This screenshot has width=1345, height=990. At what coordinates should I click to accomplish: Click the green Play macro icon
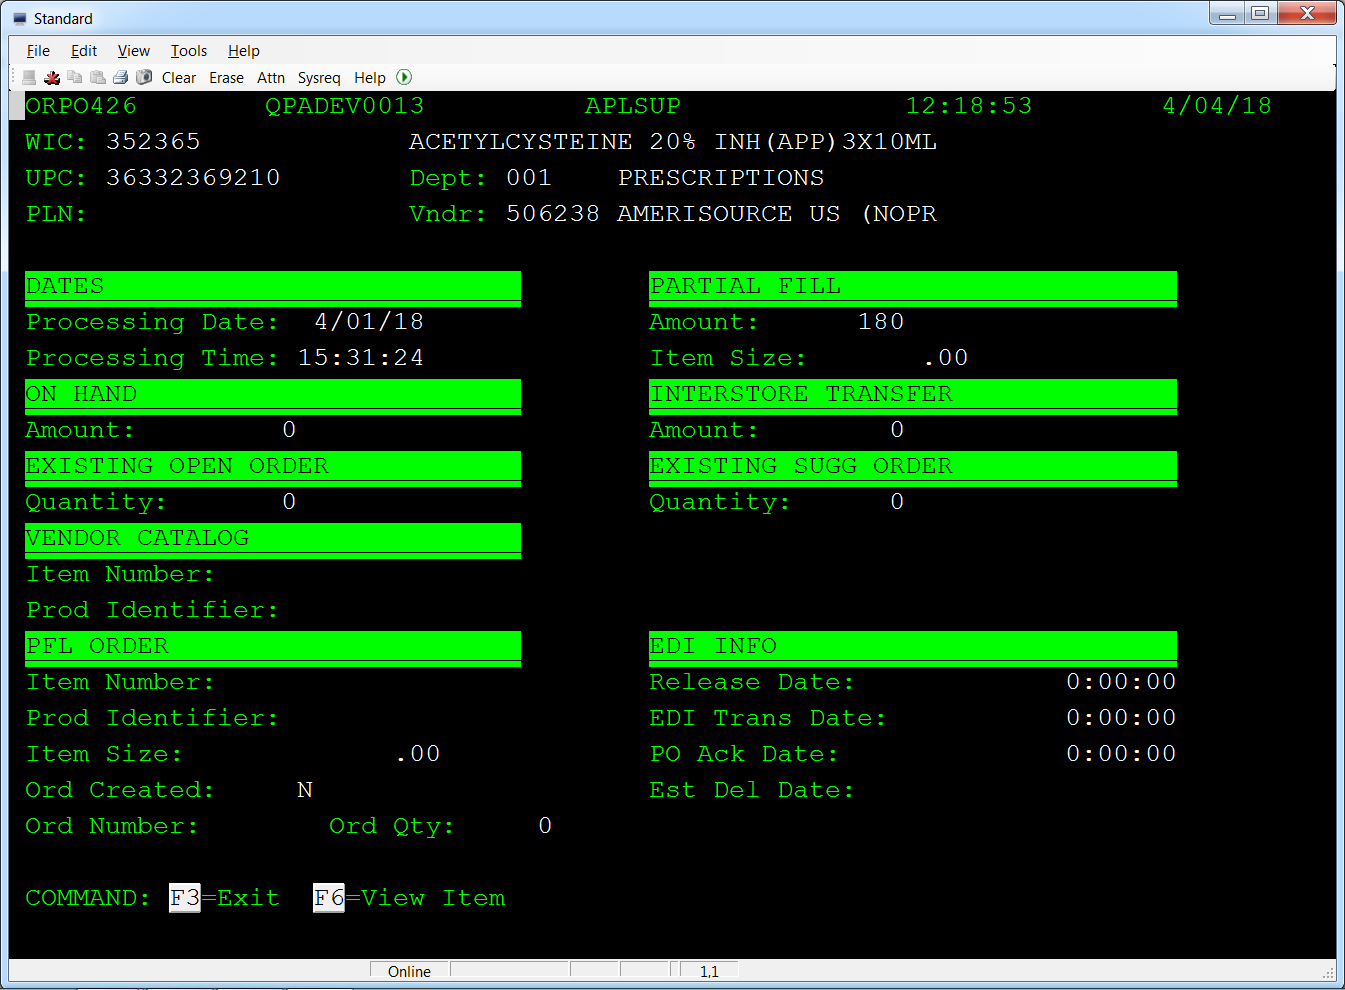pyautogui.click(x=404, y=77)
